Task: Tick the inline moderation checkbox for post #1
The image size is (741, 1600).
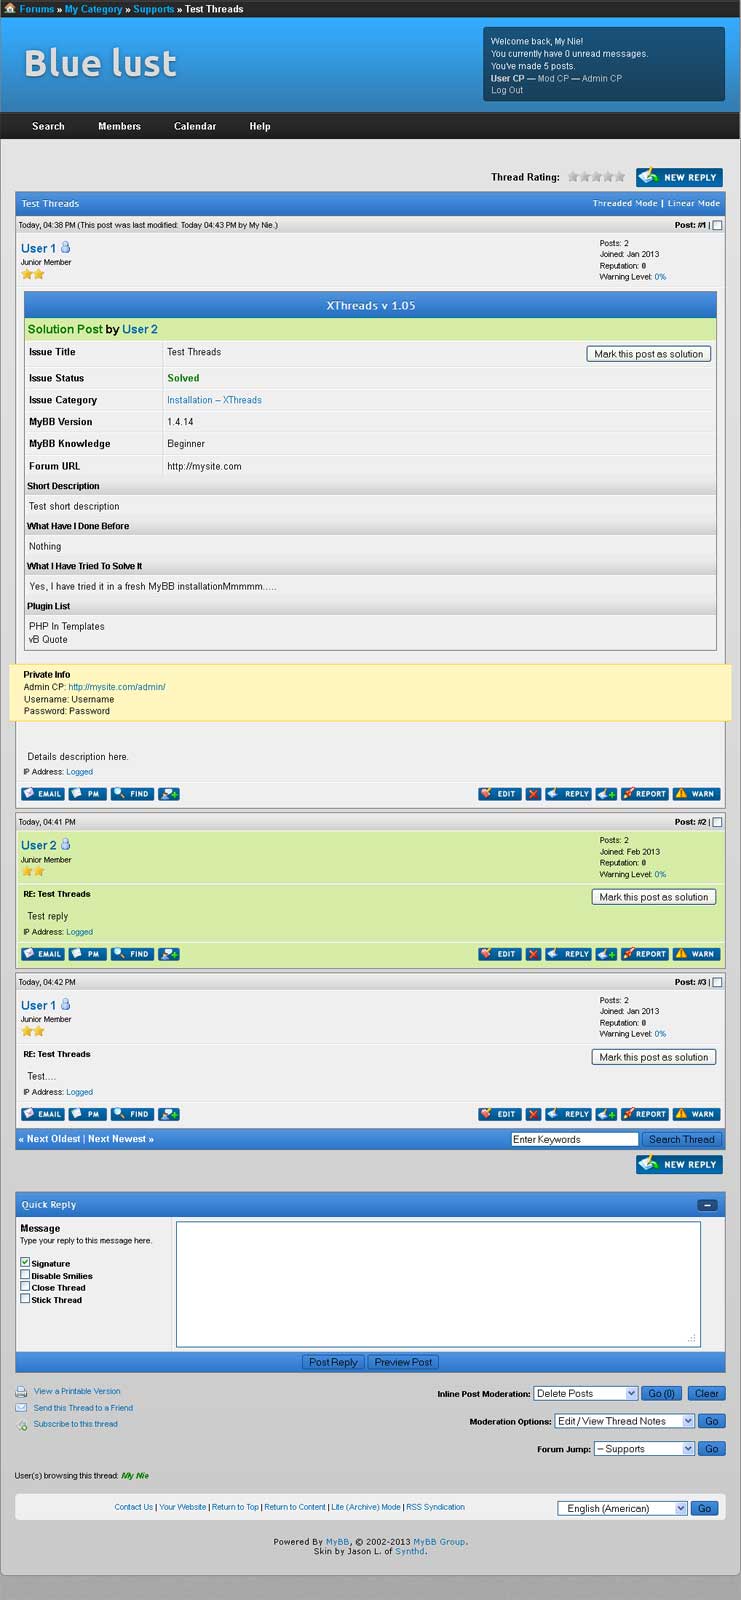Action: [717, 225]
